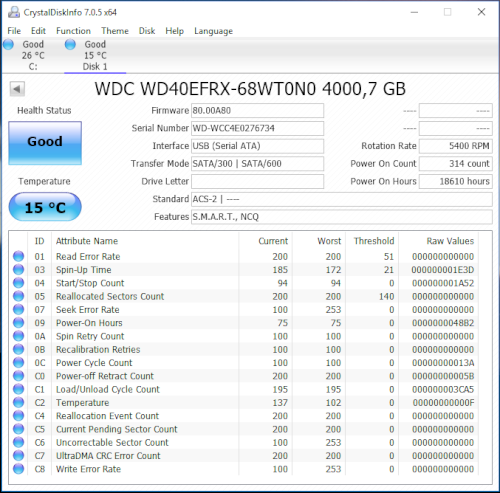500x493 pixels.
Task: Click status orb for Power-off Retract Count
Action: pyautogui.click(x=19, y=376)
